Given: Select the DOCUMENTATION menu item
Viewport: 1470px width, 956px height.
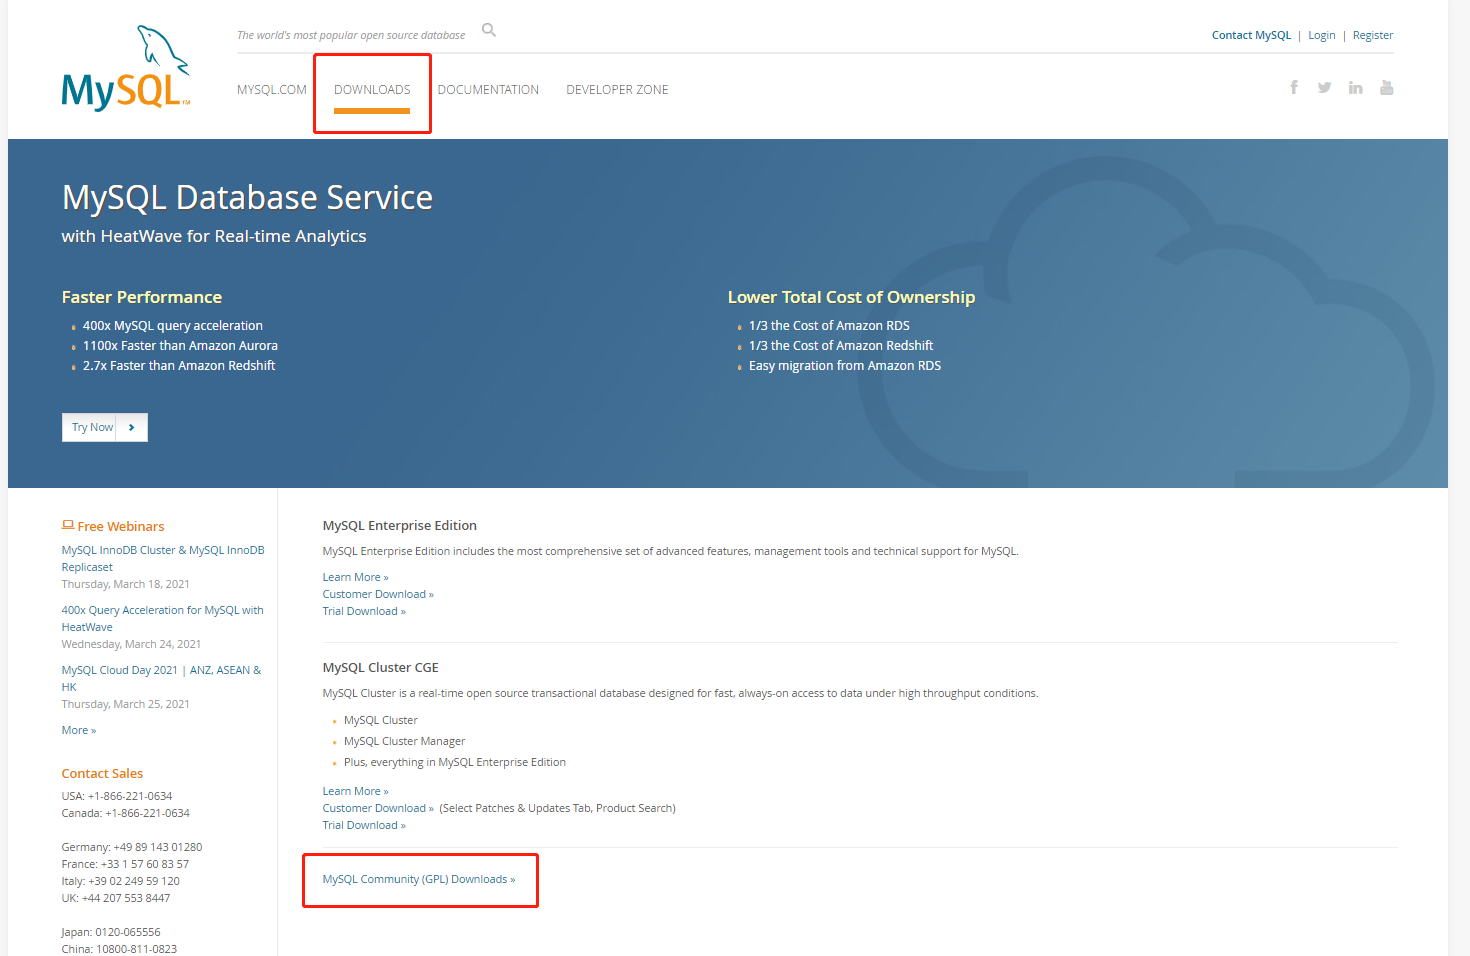Looking at the screenshot, I should [488, 89].
